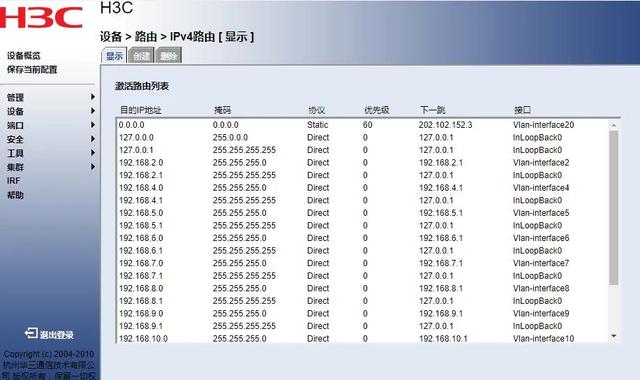The image size is (640, 380).
Task: Select destination 192.168.9.0
Action: point(141,313)
